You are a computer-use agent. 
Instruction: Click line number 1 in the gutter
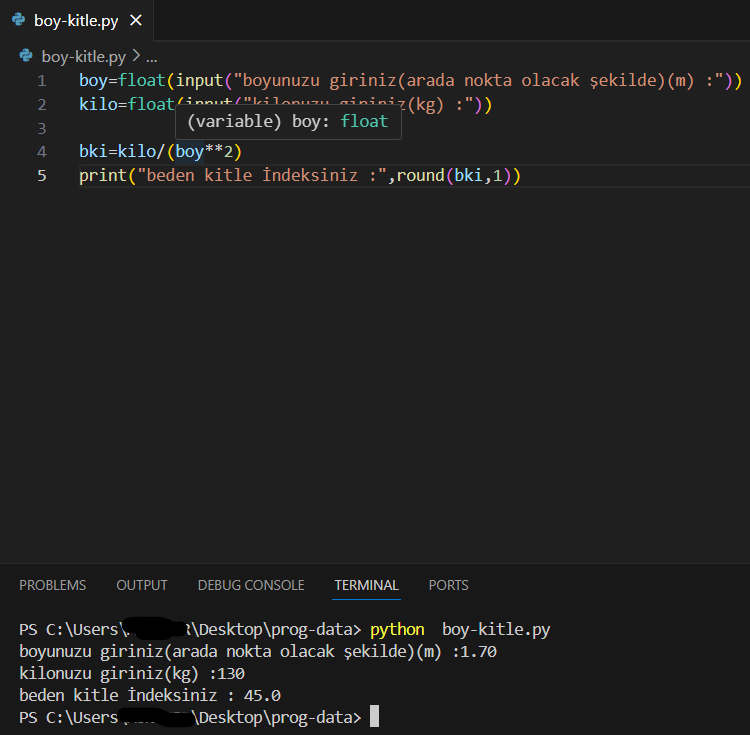(41, 81)
